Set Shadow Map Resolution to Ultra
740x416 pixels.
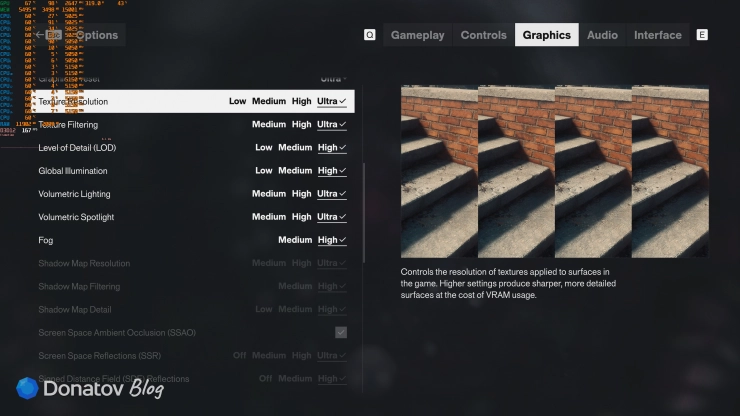point(331,263)
